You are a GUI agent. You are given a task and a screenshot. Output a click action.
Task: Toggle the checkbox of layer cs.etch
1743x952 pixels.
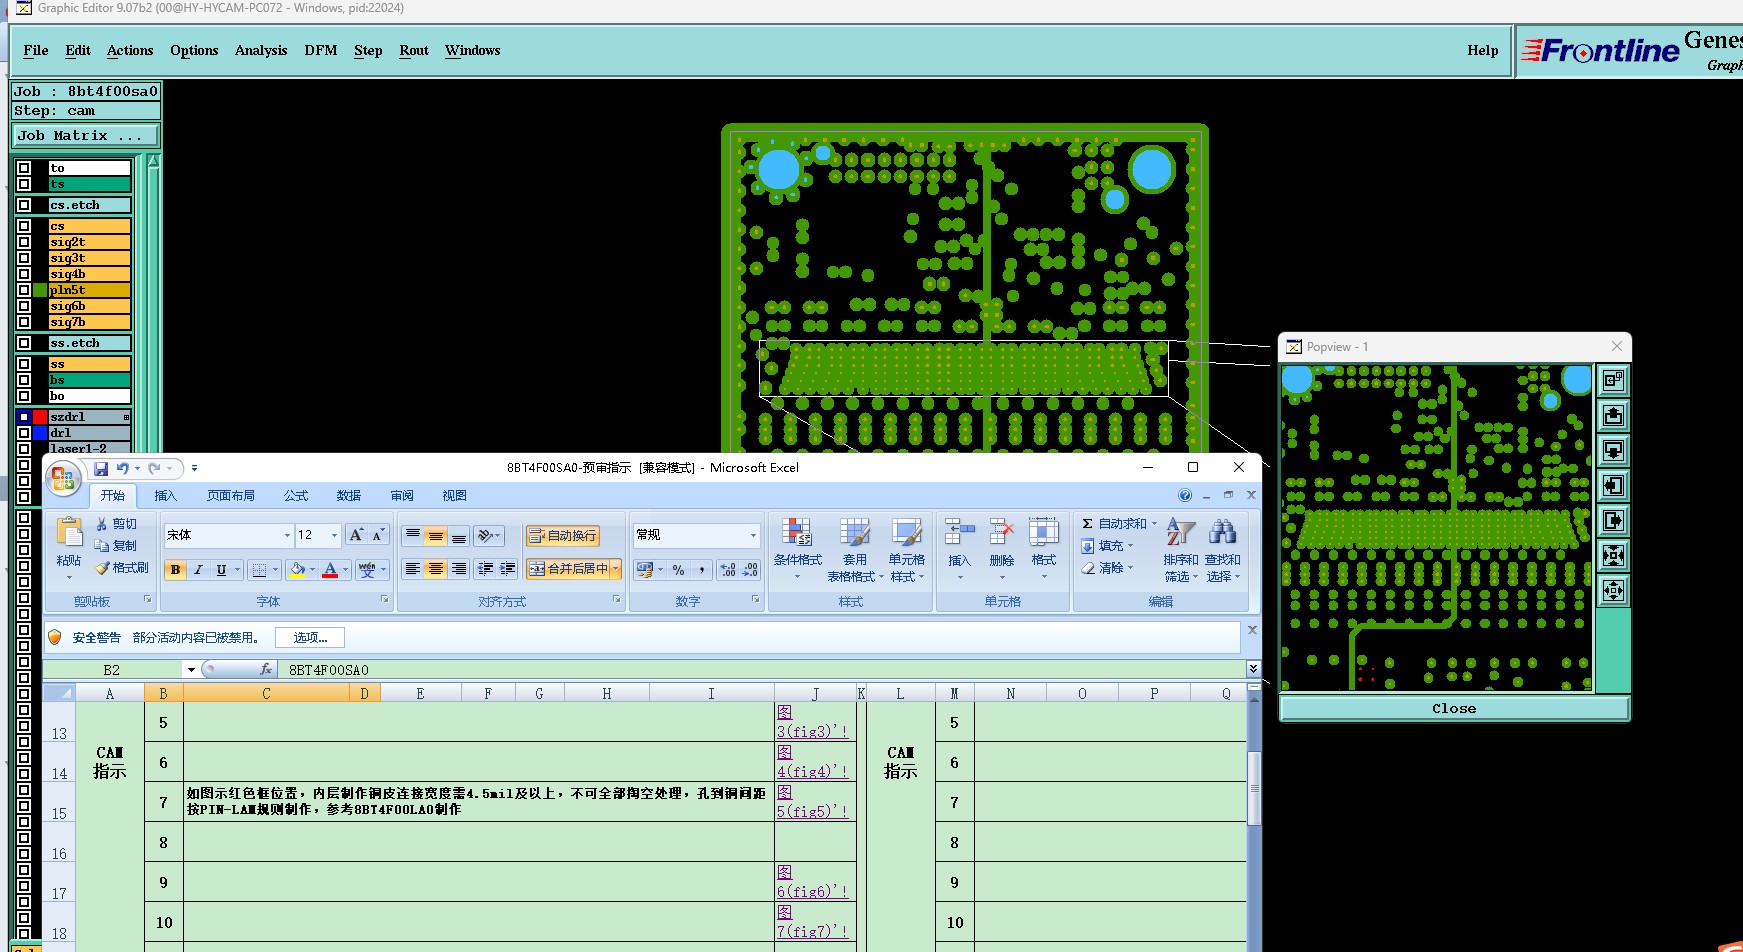[24, 205]
